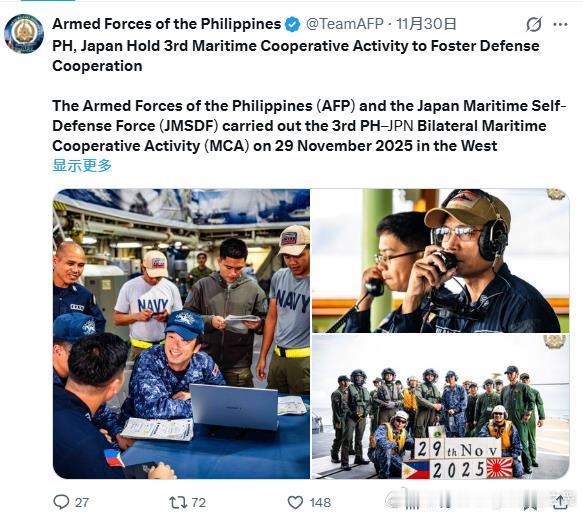Screen dimensions: 583x516
Task: Click the reply speech bubble icon
Action: [x=61, y=502]
